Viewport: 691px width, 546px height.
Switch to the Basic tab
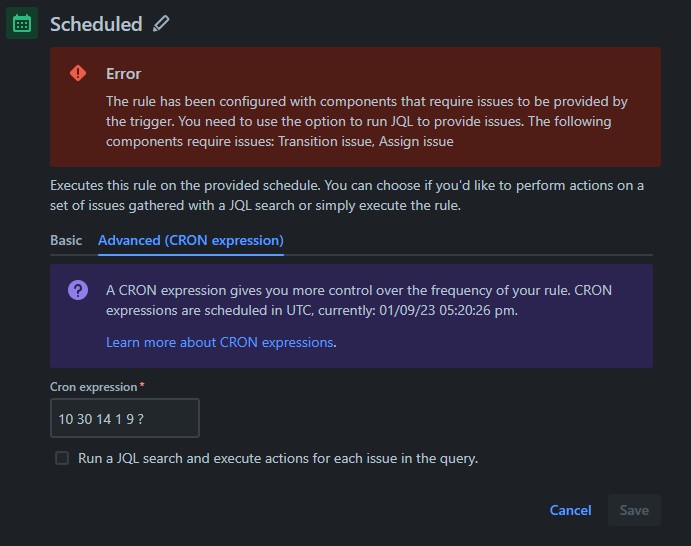[66, 240]
